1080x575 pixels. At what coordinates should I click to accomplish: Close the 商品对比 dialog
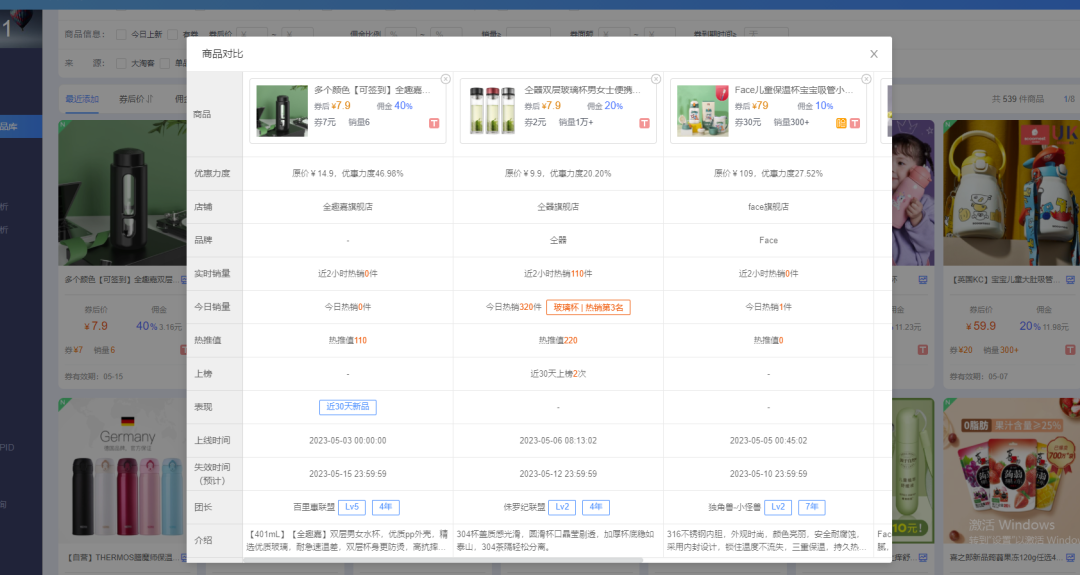tap(873, 54)
